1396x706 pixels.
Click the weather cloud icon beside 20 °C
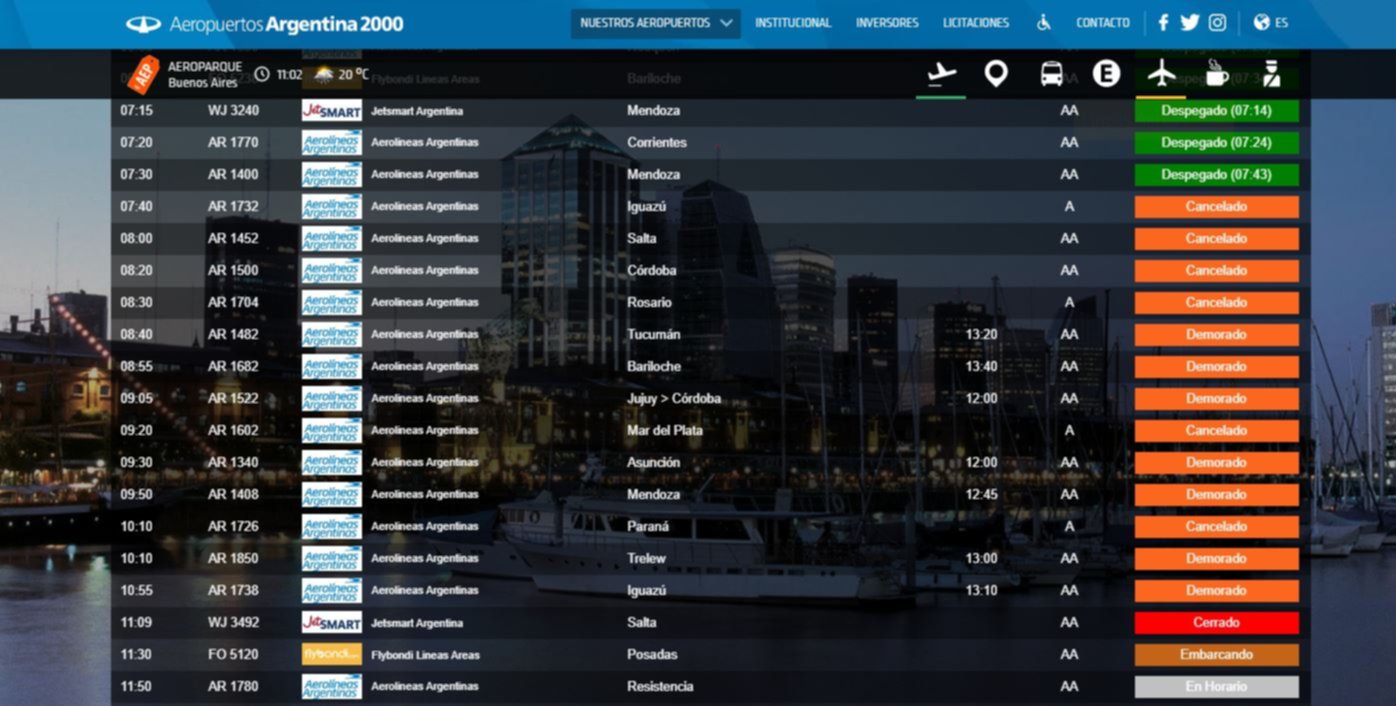coord(324,74)
